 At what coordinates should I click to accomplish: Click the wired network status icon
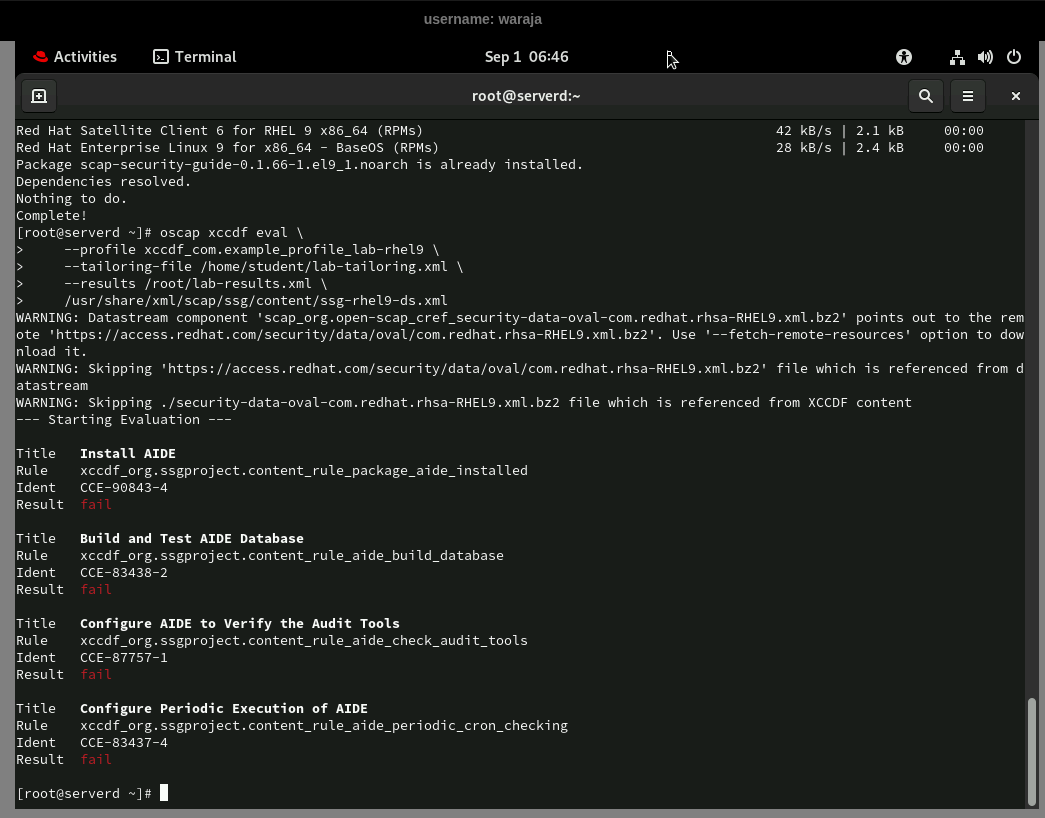957,57
